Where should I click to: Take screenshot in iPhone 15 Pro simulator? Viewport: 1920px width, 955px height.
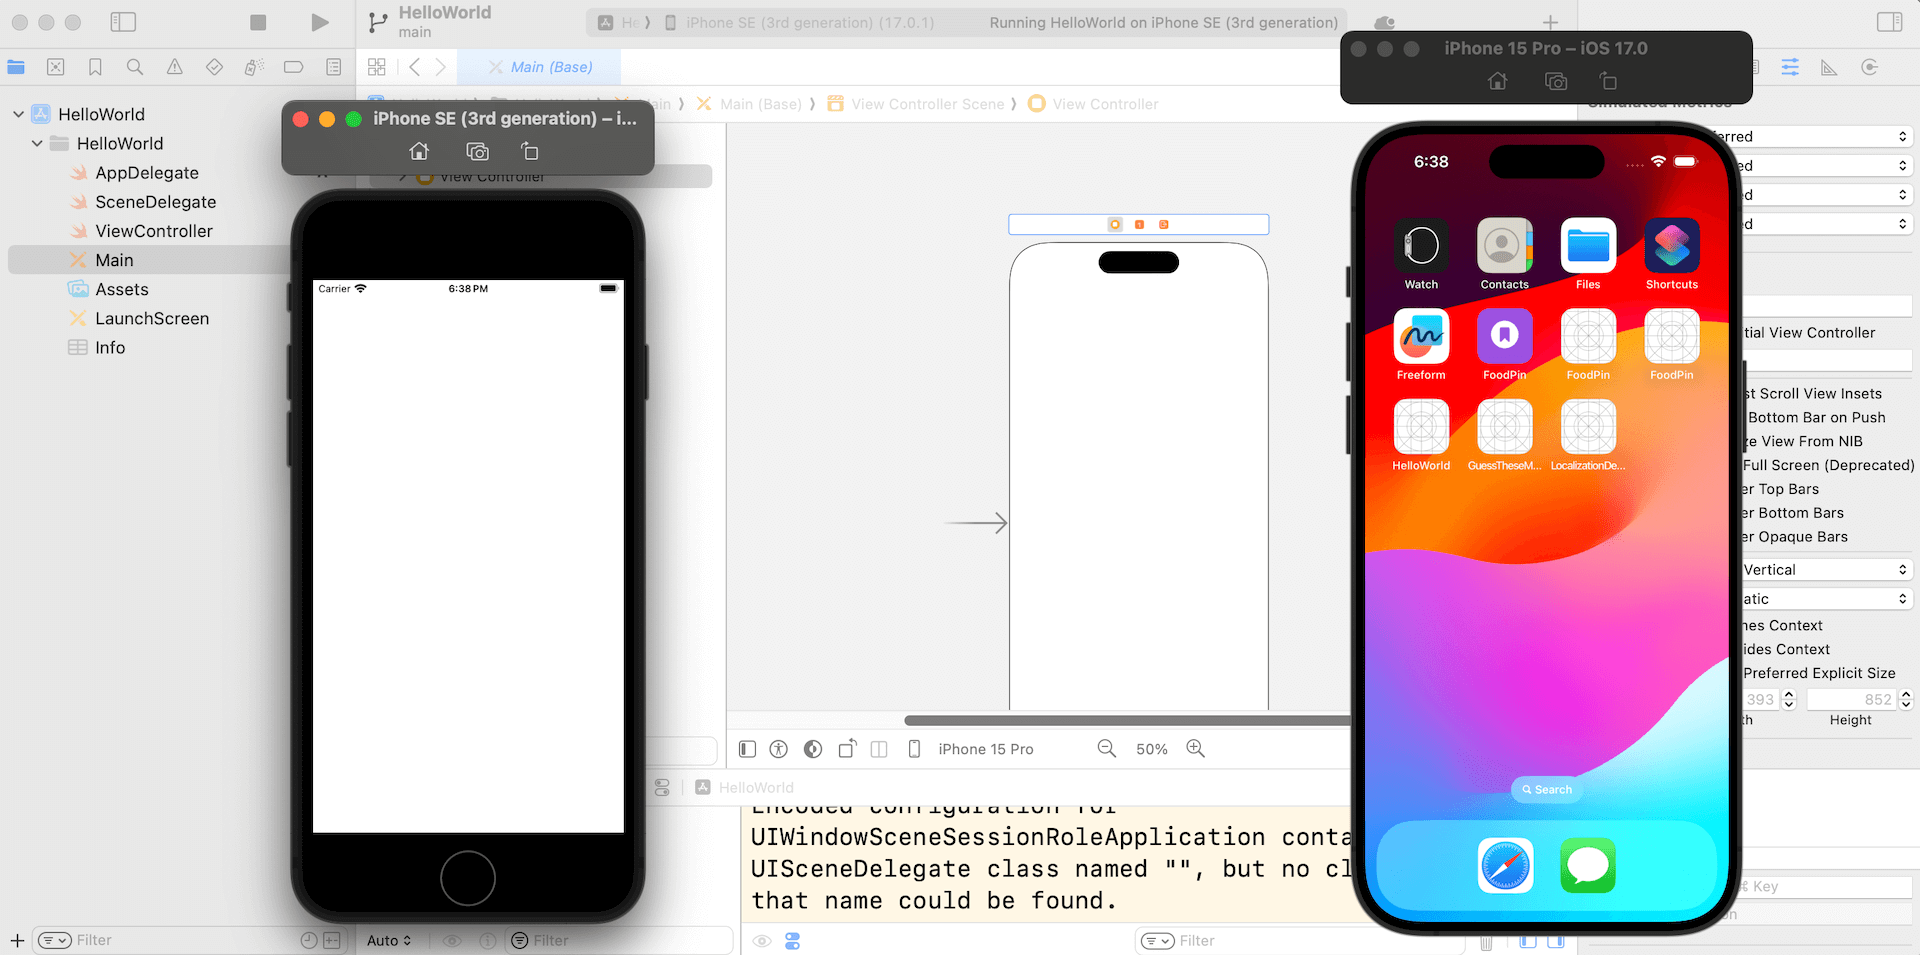tap(1556, 81)
